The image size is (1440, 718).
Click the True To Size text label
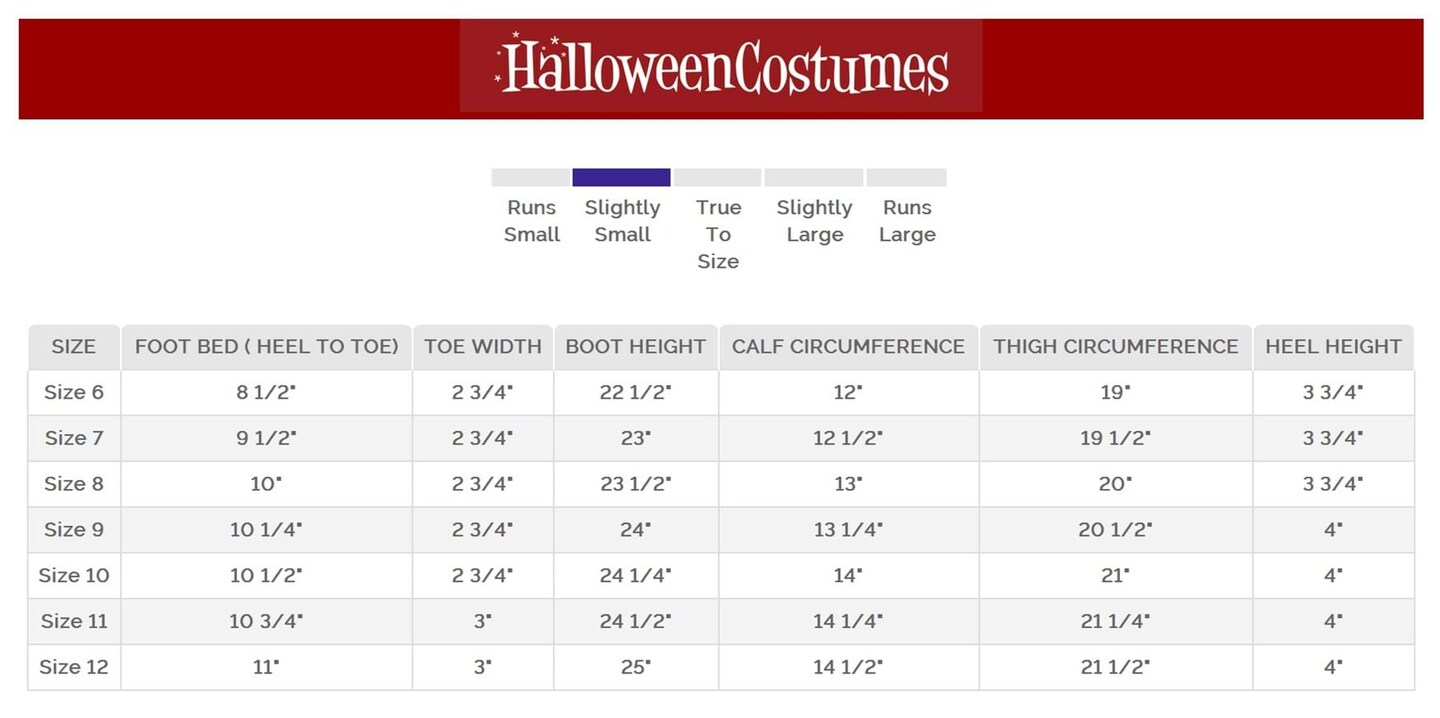(718, 234)
